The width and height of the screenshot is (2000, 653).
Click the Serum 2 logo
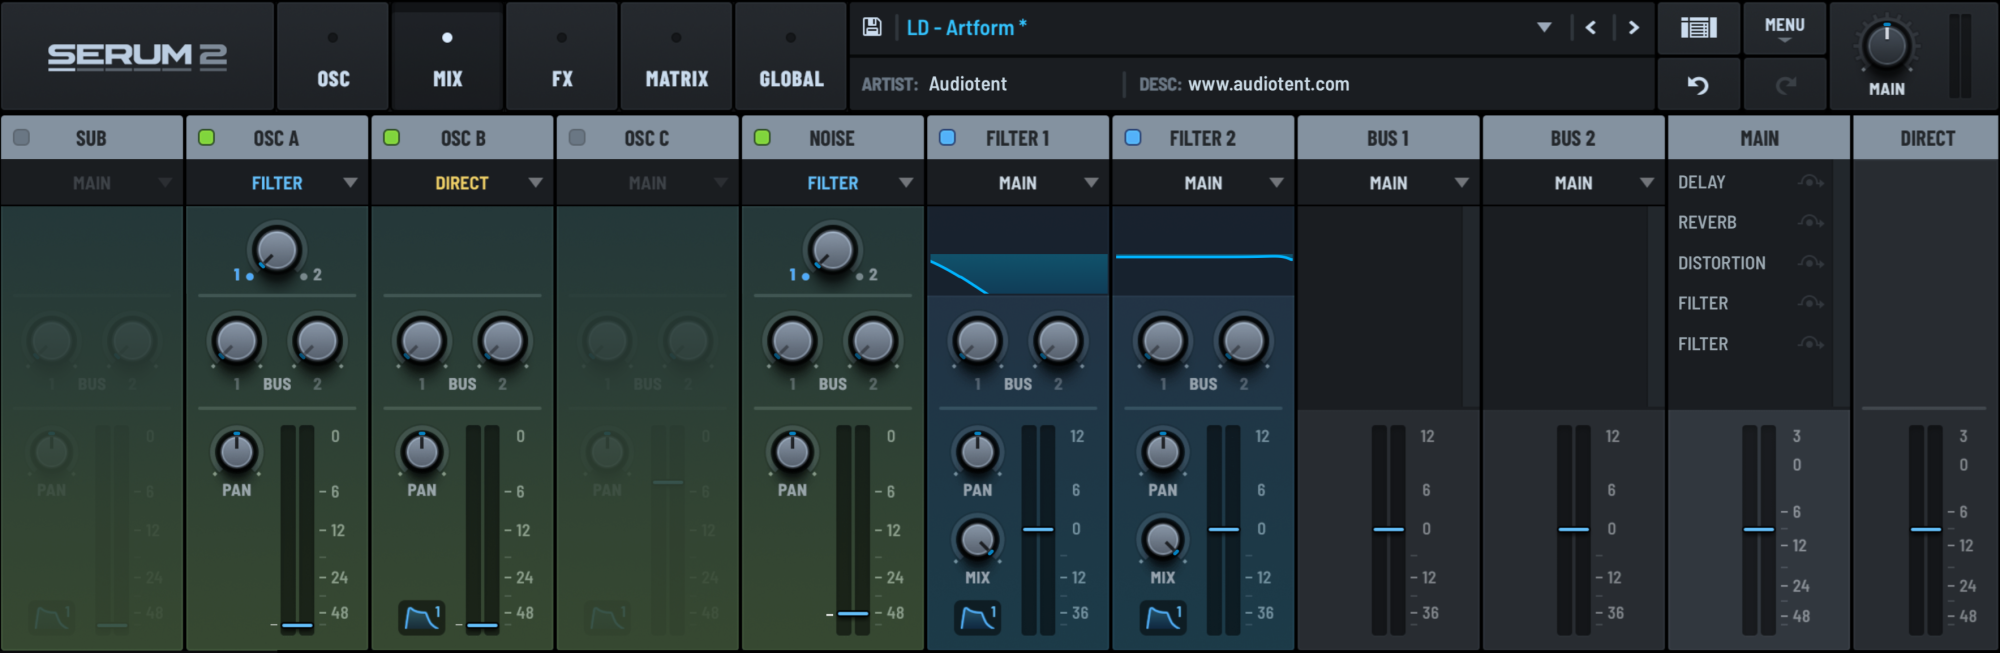137,57
